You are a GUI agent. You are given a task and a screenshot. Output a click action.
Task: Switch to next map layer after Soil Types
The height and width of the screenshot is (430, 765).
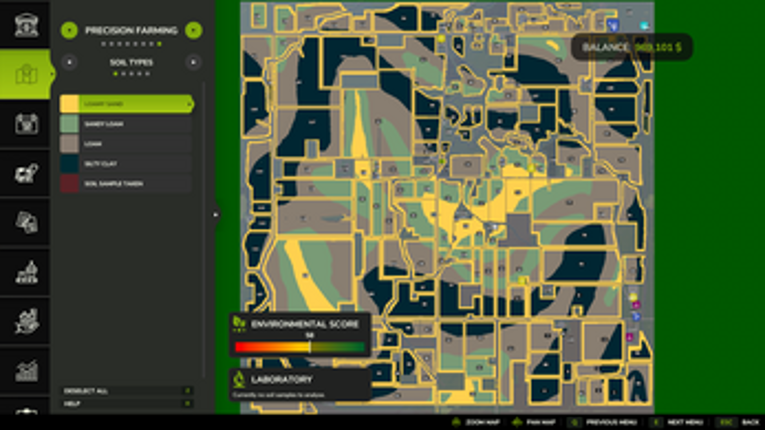pos(193,62)
